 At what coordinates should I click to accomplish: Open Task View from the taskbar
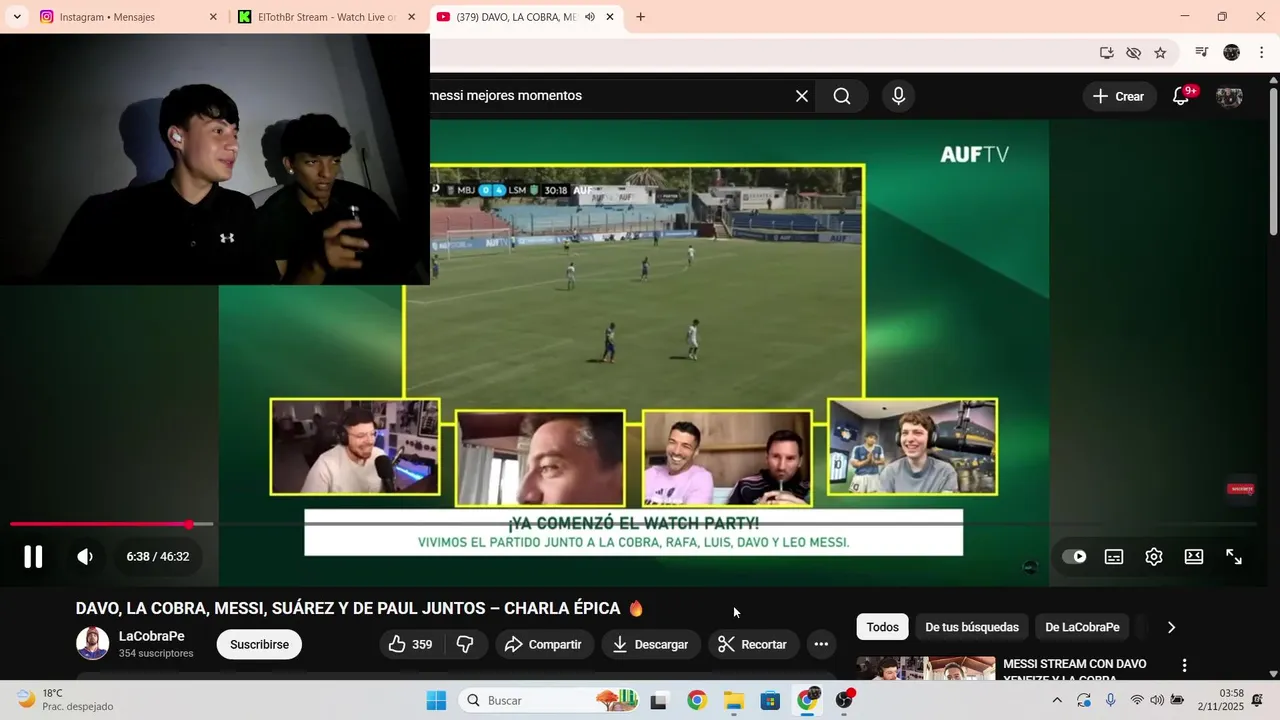(658, 700)
